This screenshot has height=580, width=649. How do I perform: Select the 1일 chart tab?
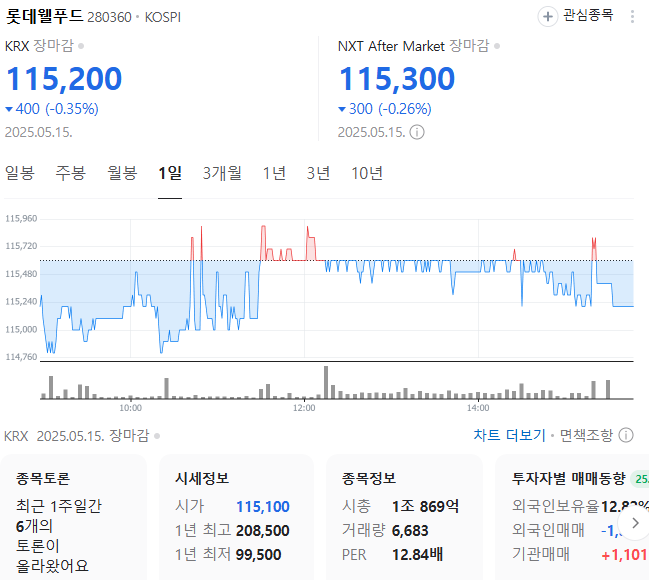pyautogui.click(x=170, y=173)
